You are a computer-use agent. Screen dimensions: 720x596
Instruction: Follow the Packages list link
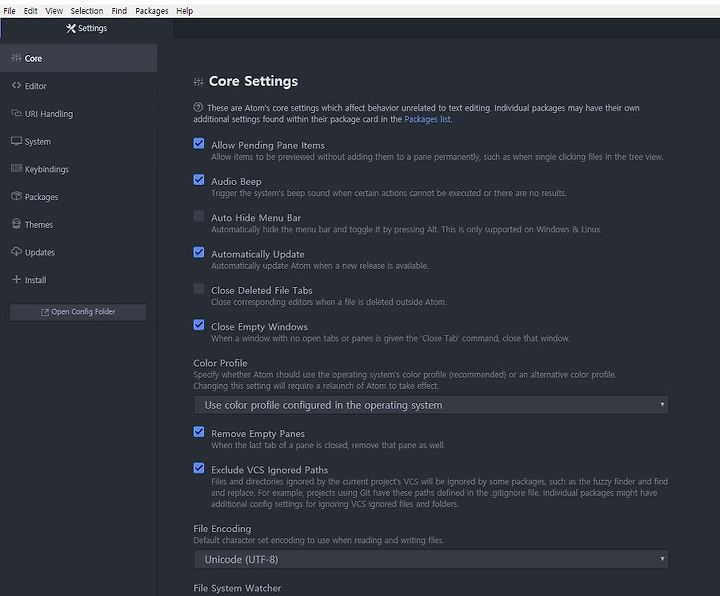(427, 119)
